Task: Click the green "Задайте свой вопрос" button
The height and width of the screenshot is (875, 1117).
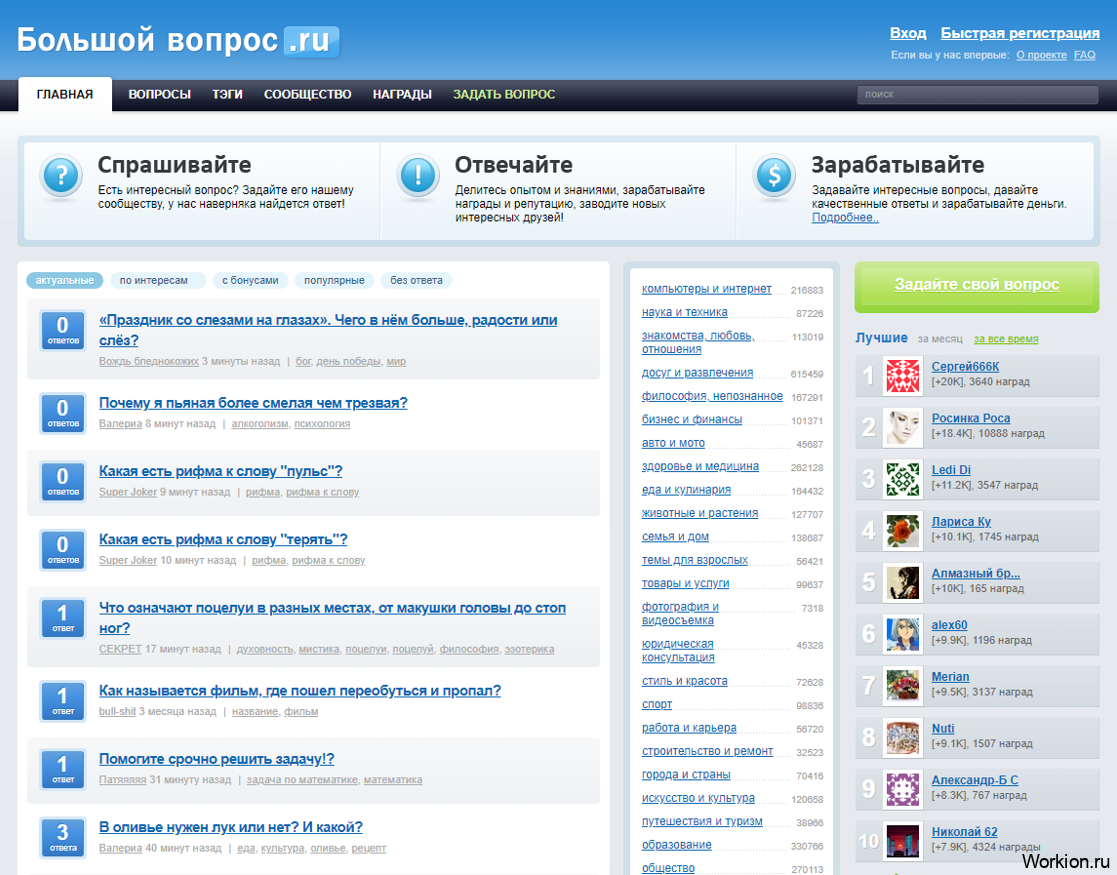Action: [977, 286]
